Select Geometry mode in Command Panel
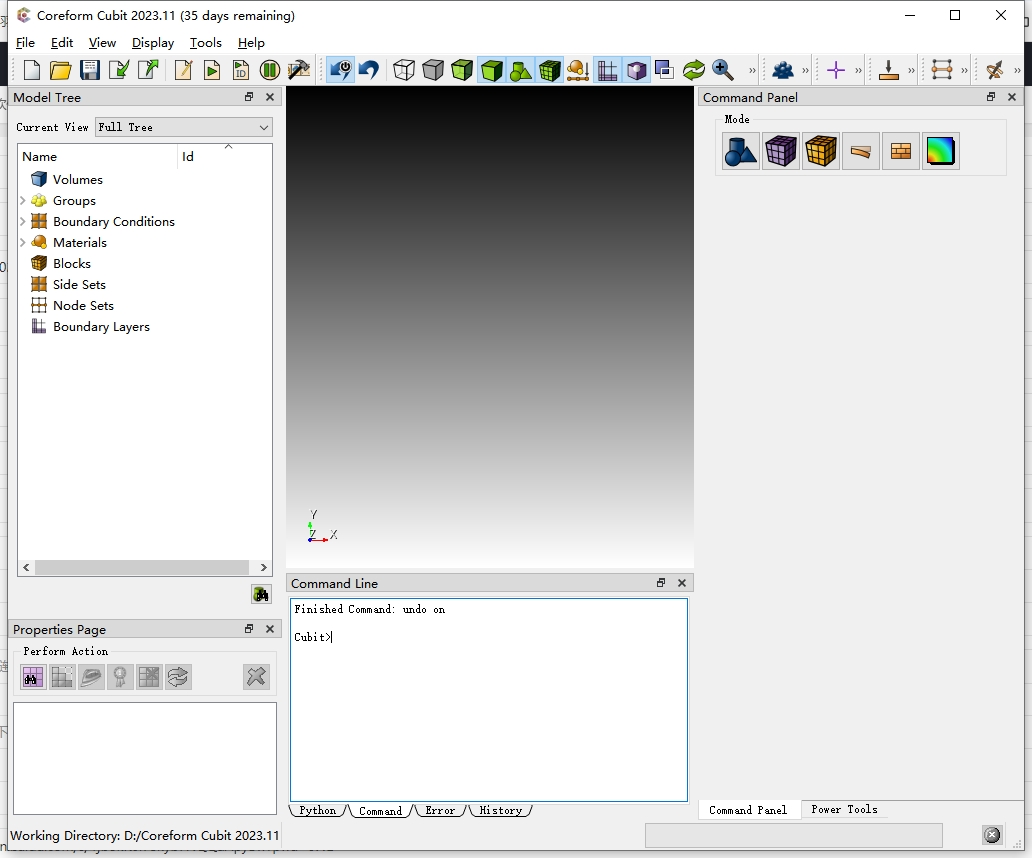Image resolution: width=1032 pixels, height=858 pixels. pyautogui.click(x=740, y=151)
